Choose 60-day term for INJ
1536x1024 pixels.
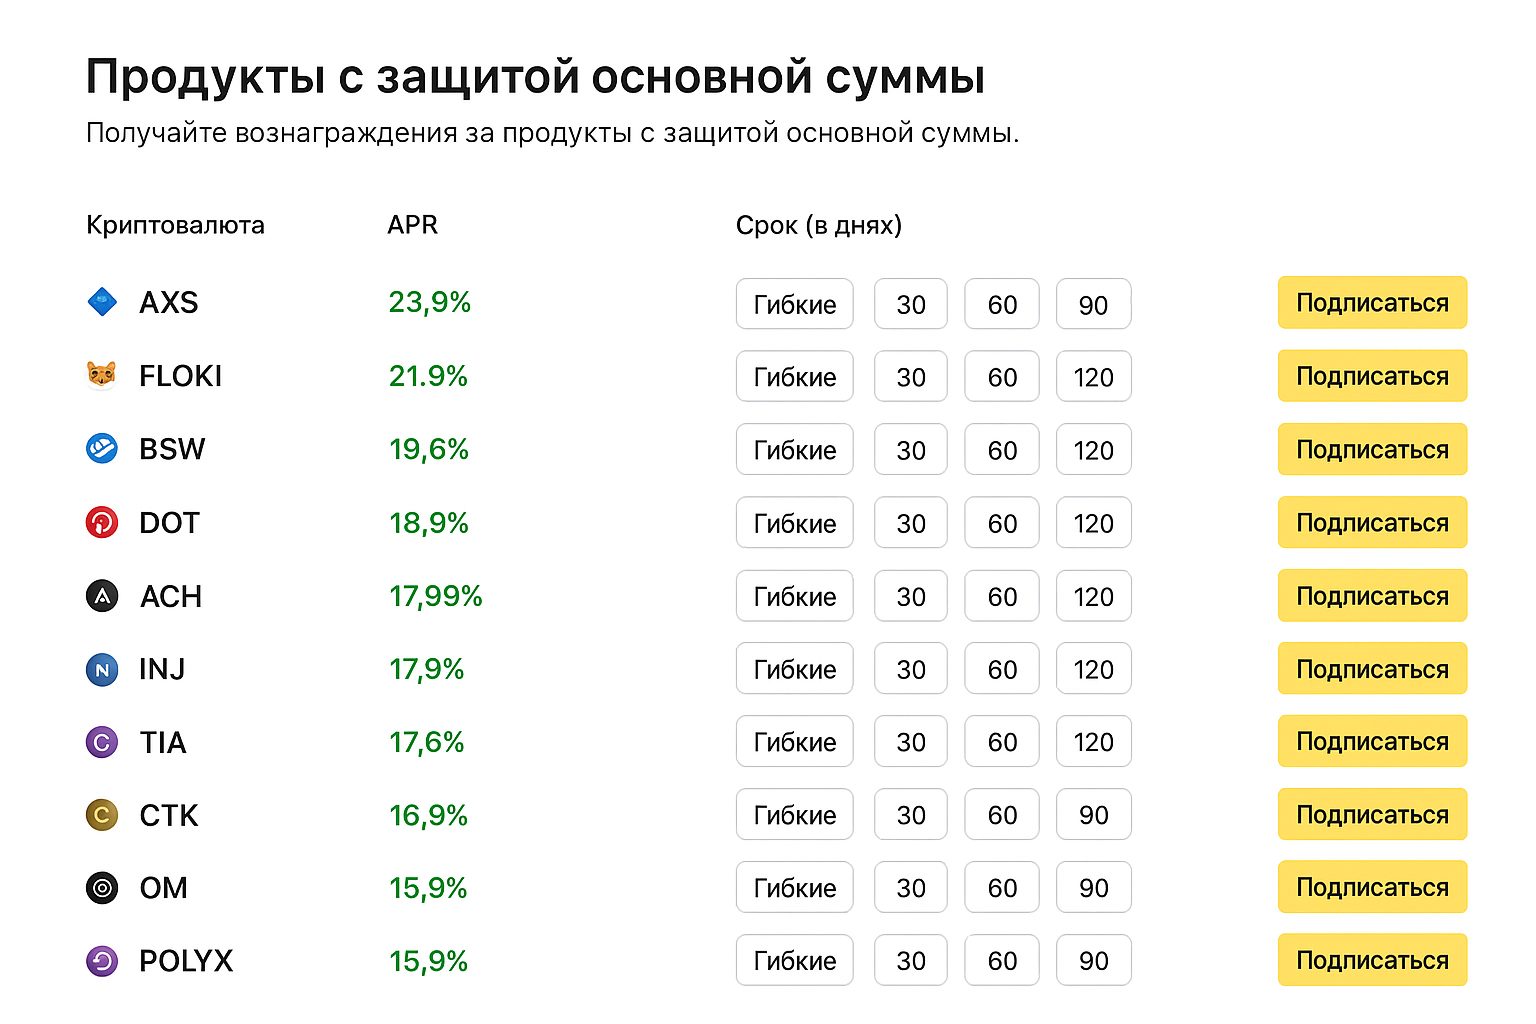[1001, 669]
